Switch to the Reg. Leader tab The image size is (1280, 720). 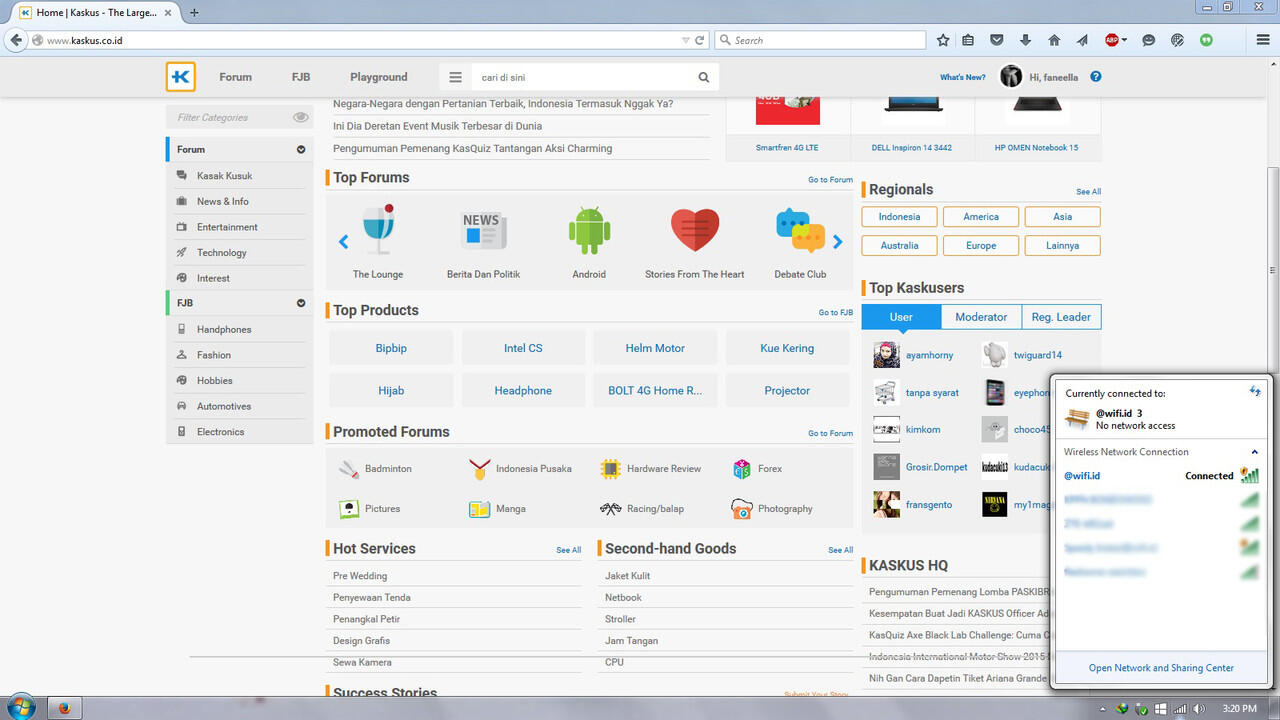(x=1061, y=317)
